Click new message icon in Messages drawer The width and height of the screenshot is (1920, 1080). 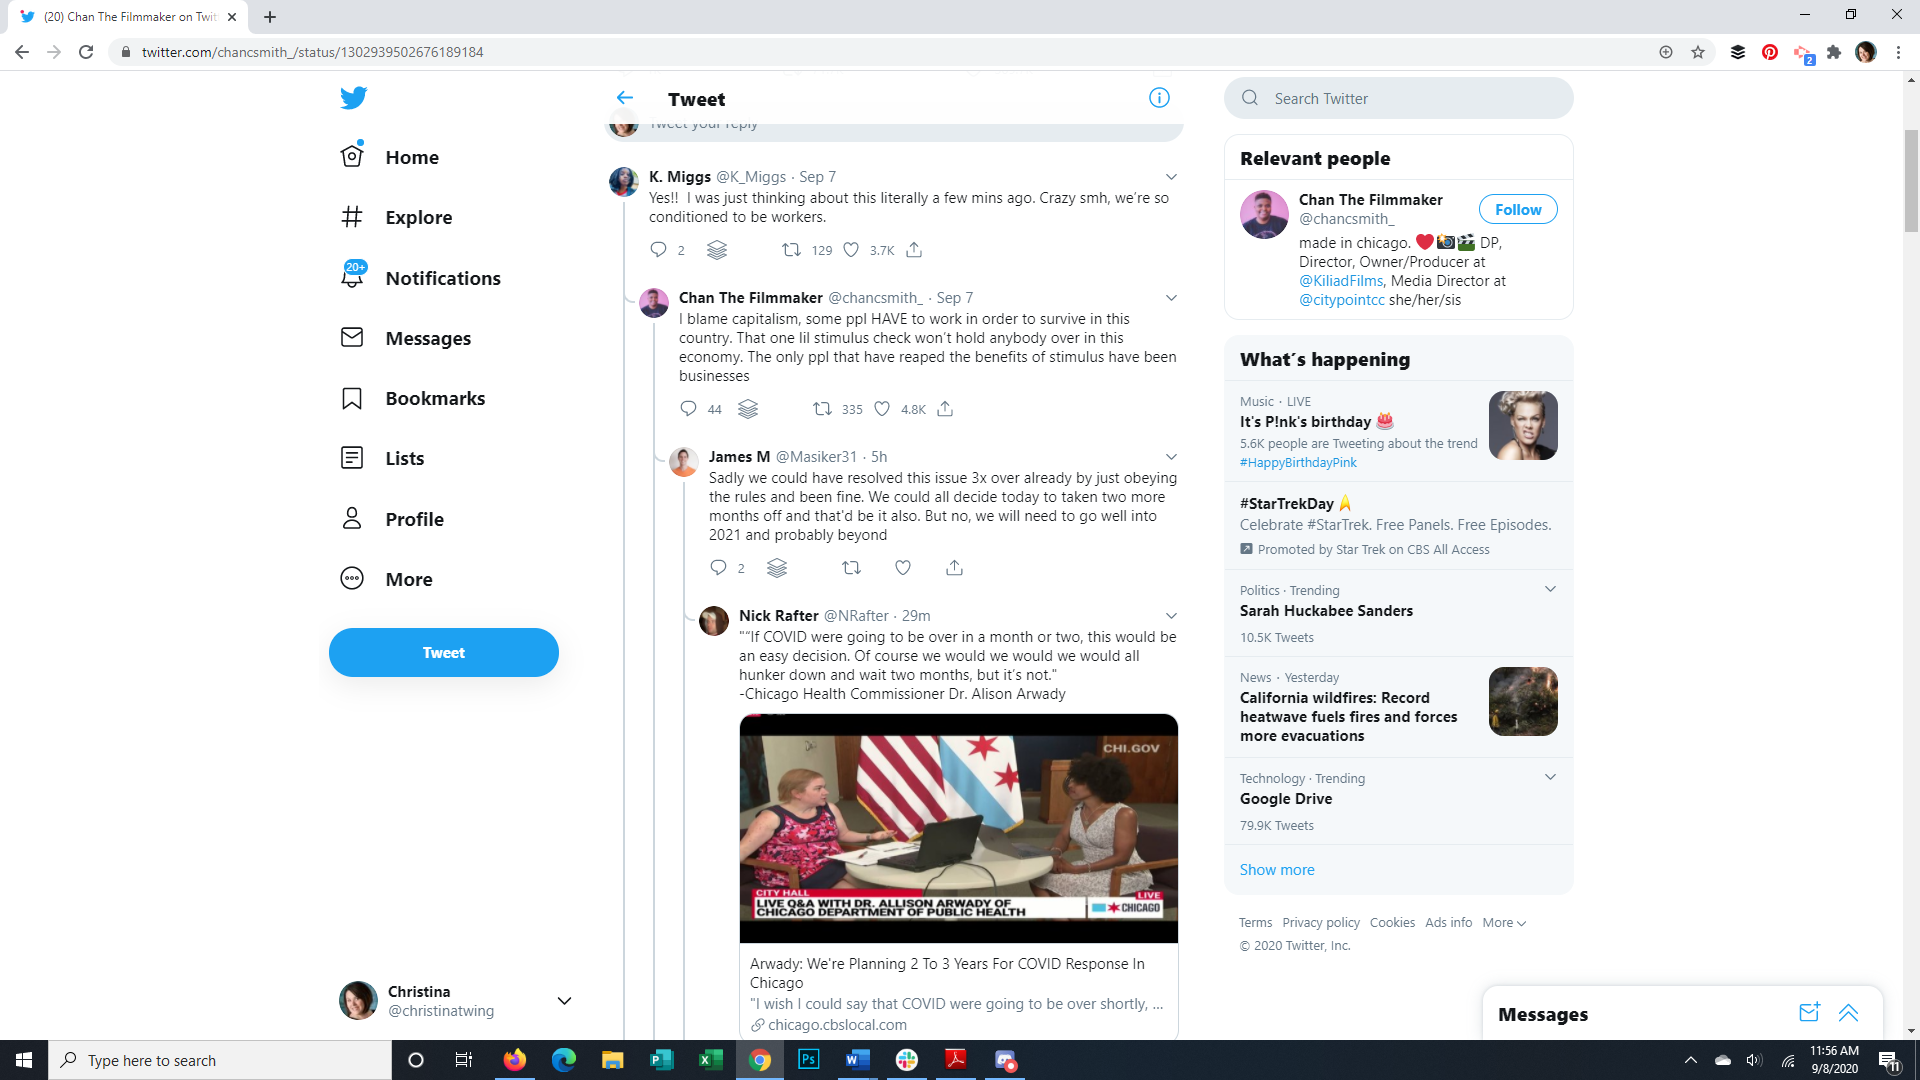[1809, 1013]
